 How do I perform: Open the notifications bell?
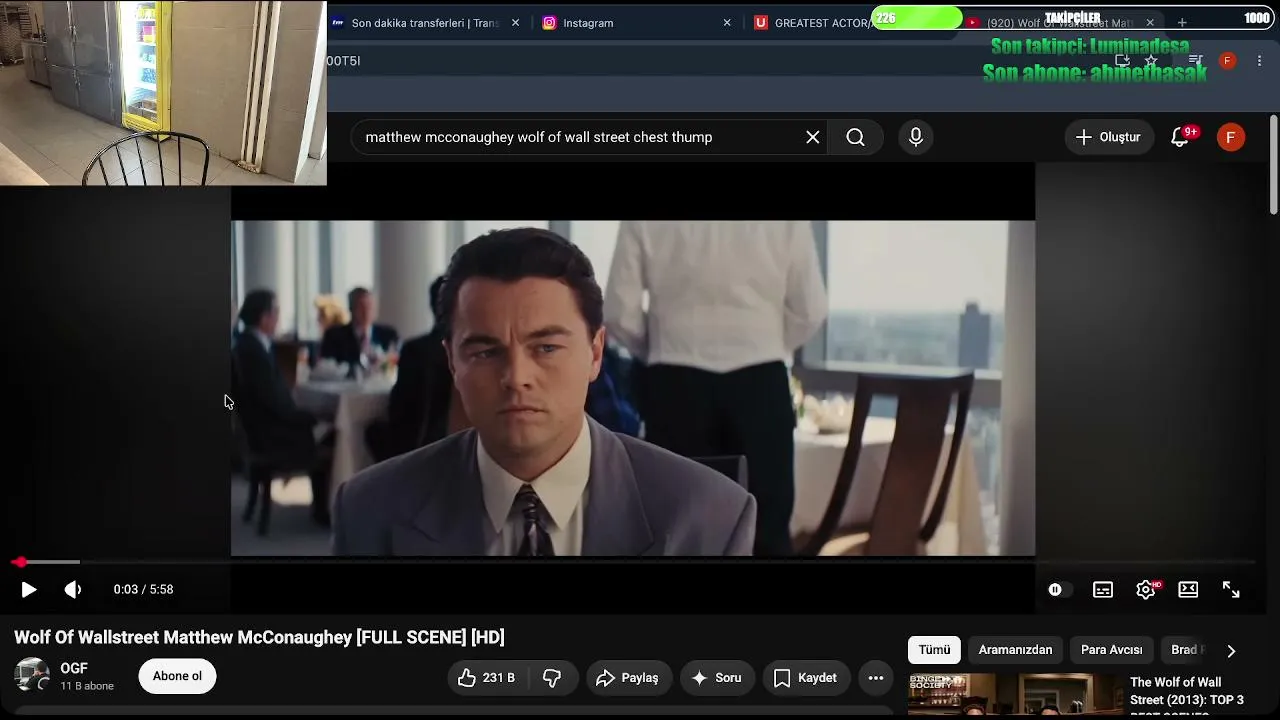(x=1180, y=138)
